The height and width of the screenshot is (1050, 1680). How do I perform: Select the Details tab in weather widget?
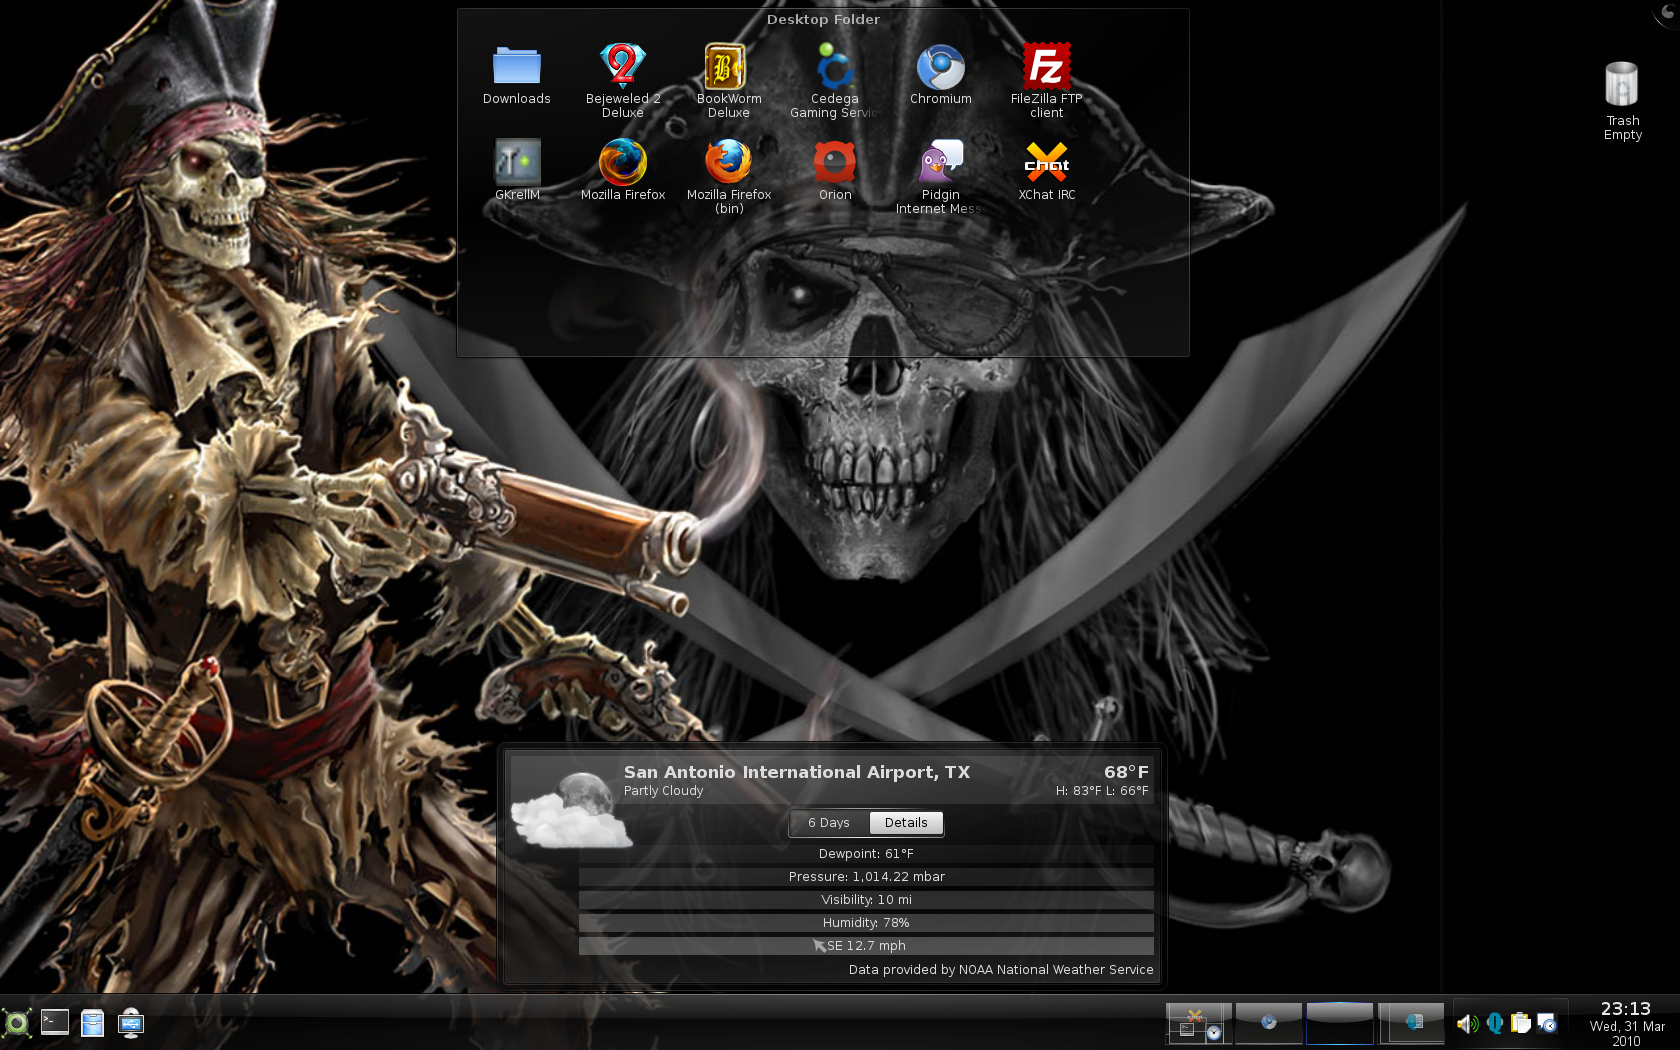coord(906,823)
